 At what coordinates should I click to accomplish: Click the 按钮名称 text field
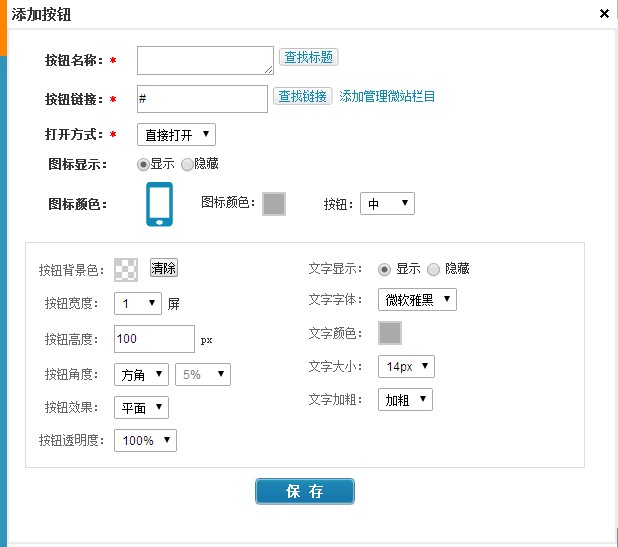(x=205, y=60)
